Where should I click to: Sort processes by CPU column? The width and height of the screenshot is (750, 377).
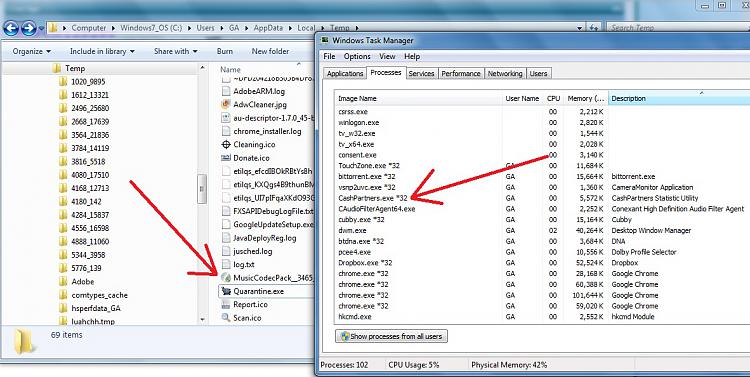coord(553,99)
